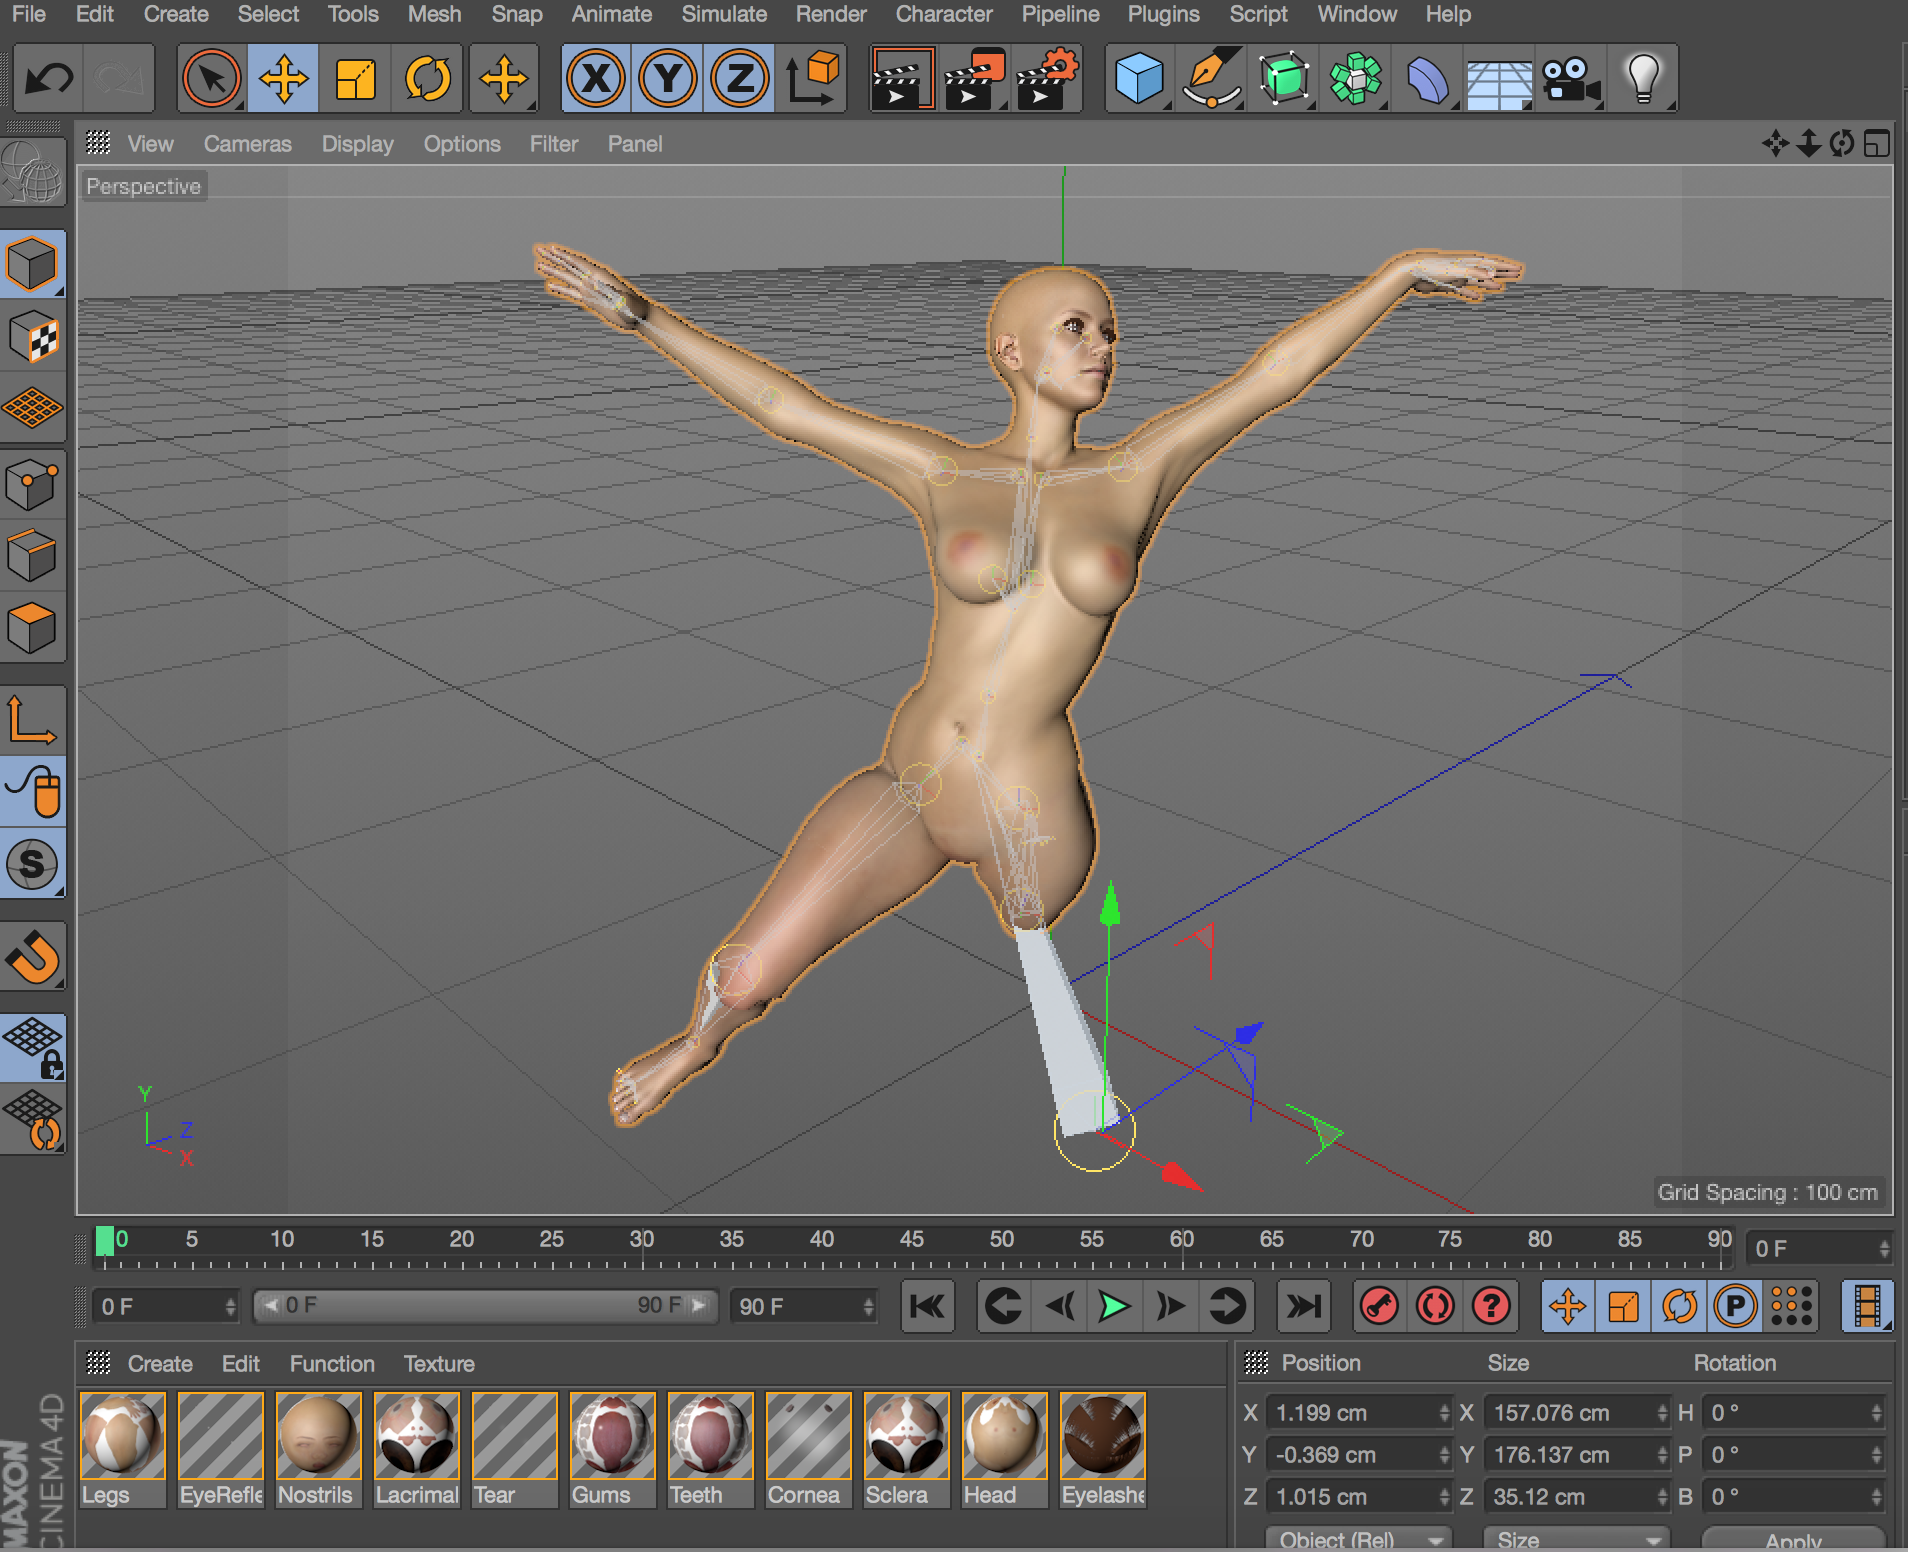1908x1552 pixels.
Task: Click the Apply button
Action: 1792,1540
